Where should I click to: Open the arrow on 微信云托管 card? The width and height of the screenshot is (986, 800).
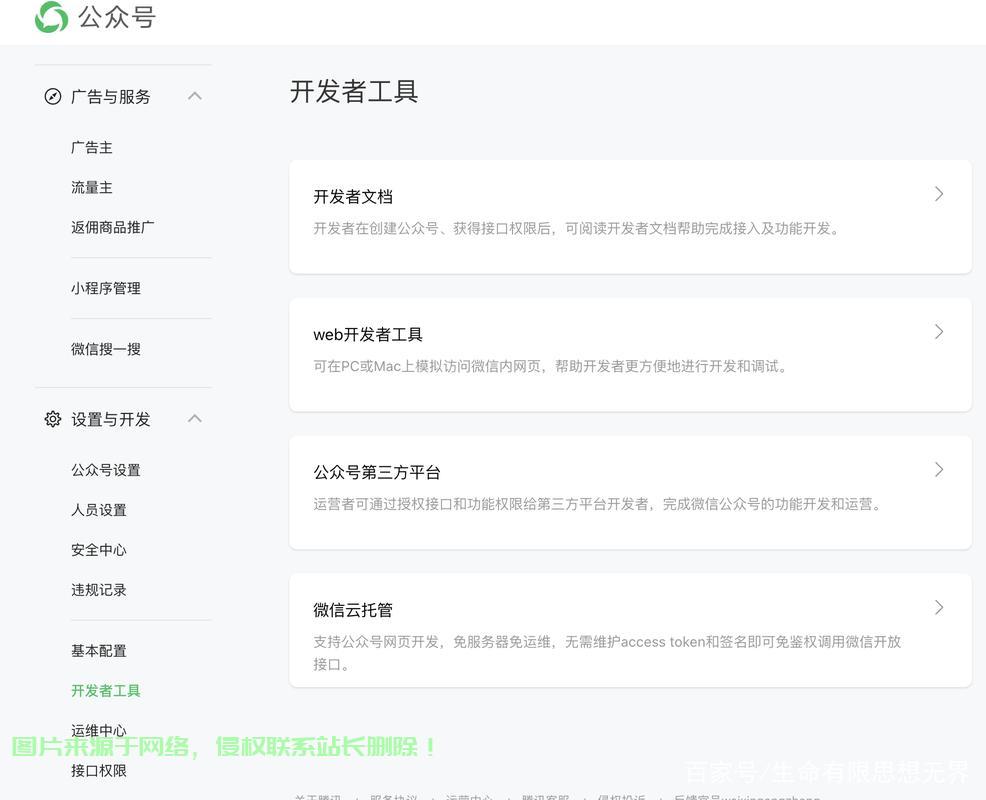click(x=939, y=607)
